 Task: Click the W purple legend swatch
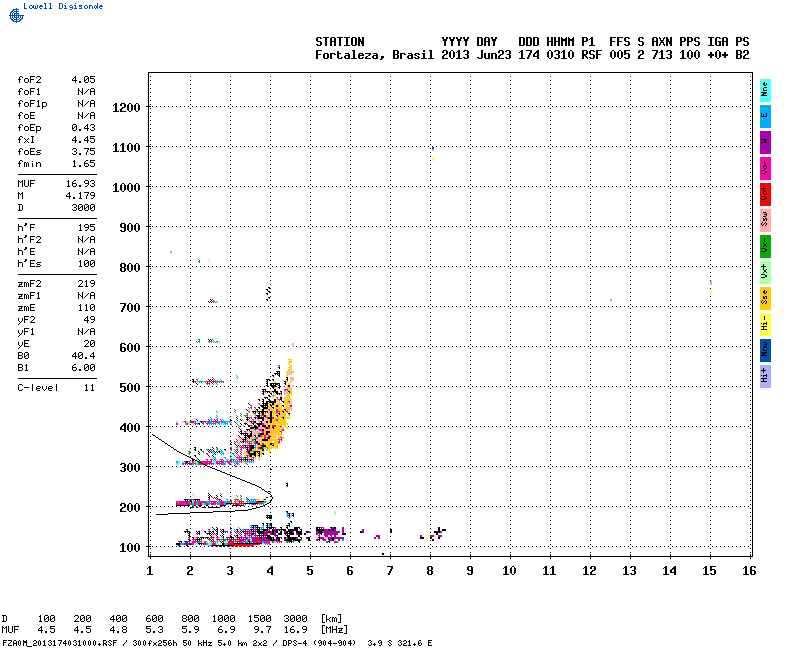click(x=765, y=142)
